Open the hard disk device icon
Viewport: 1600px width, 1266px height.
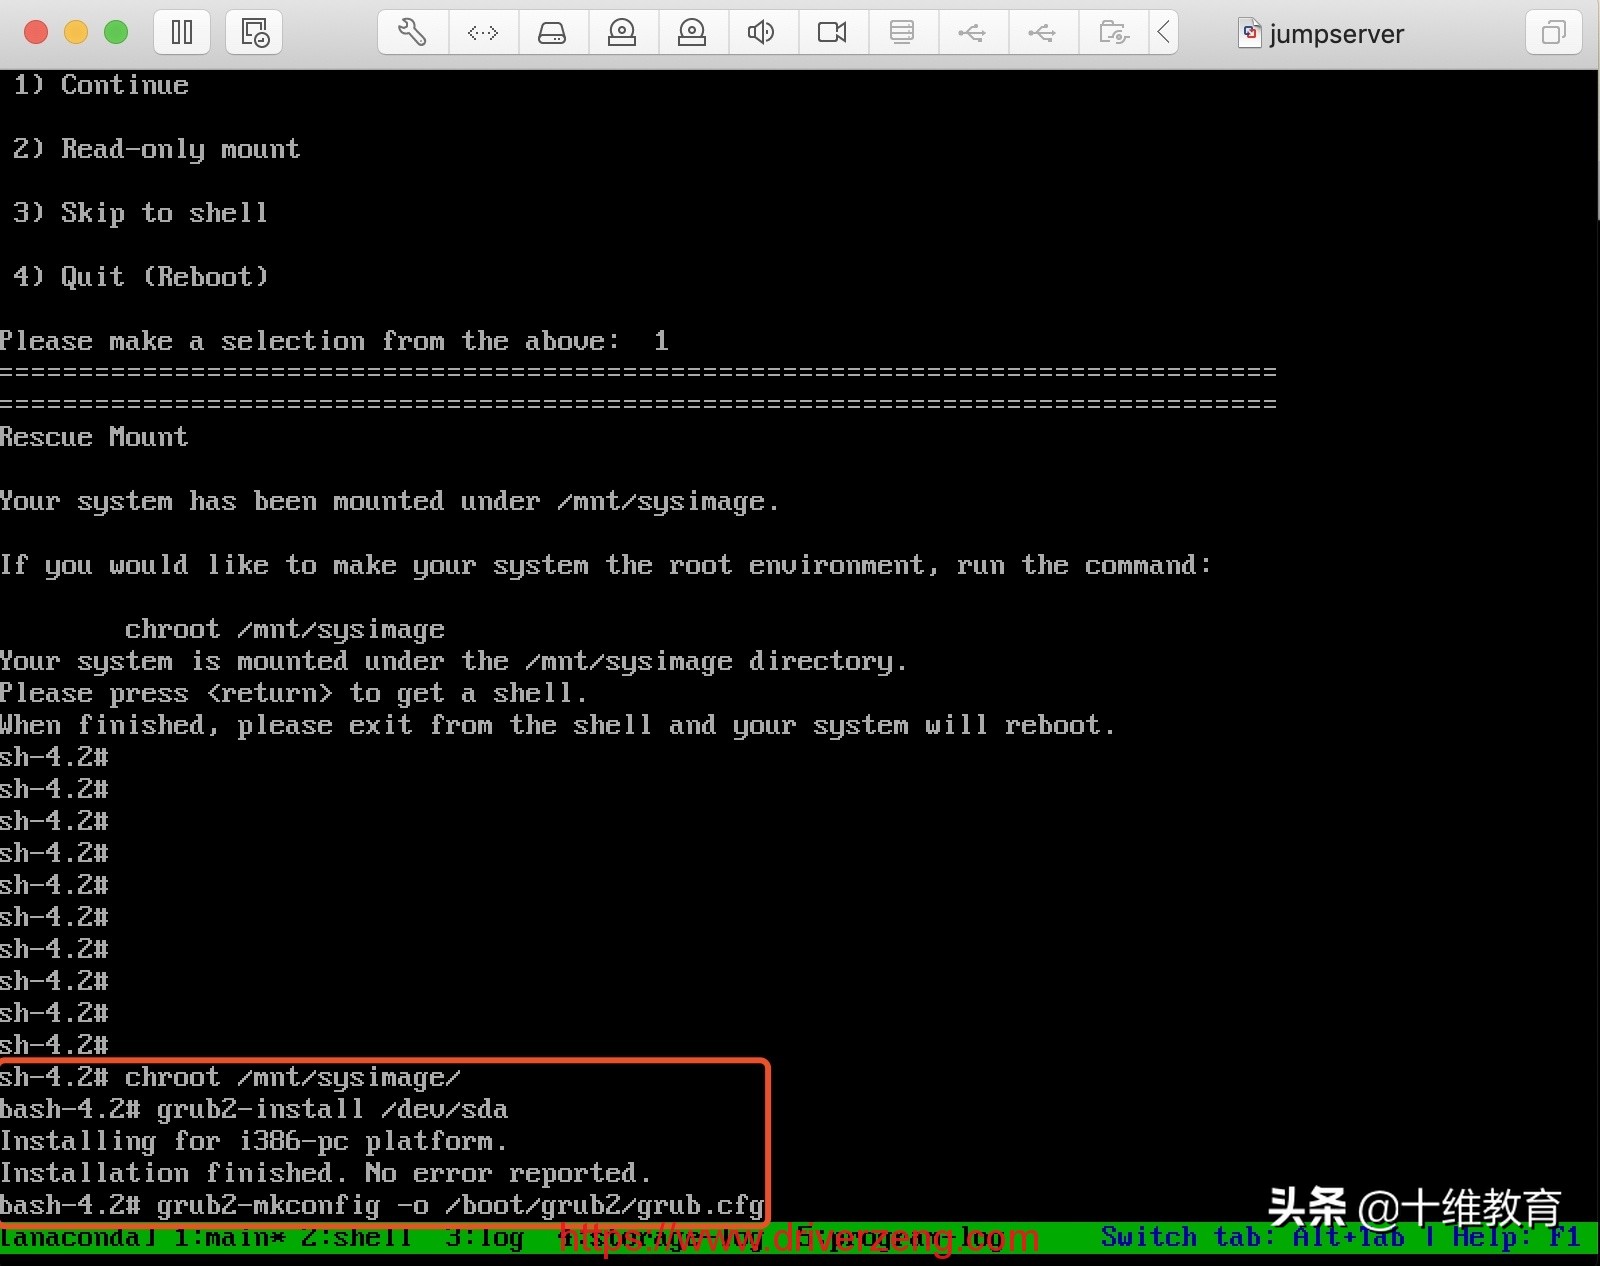coord(553,32)
